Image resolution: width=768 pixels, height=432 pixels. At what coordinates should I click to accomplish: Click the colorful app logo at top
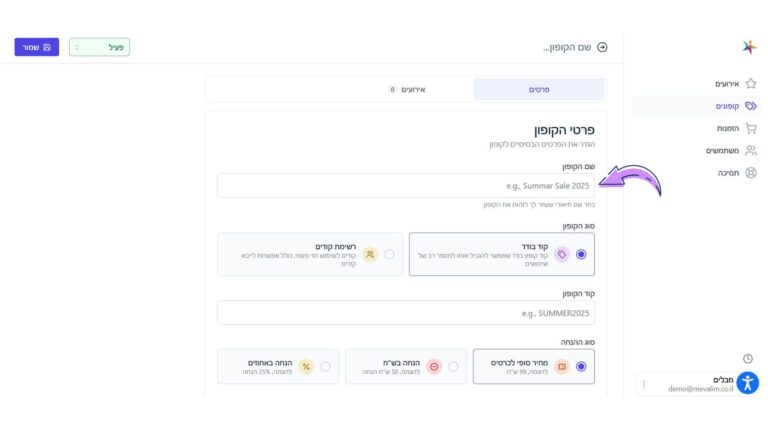[749, 47]
